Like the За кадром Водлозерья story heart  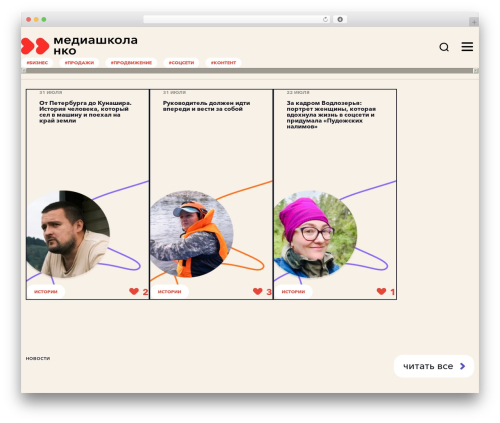coord(381,291)
